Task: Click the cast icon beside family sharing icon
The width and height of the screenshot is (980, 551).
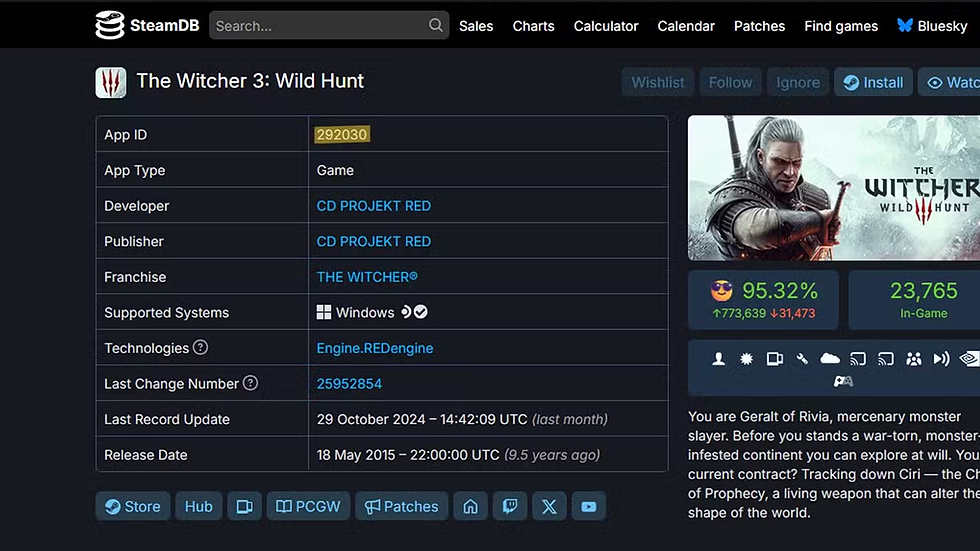Action: tap(886, 359)
